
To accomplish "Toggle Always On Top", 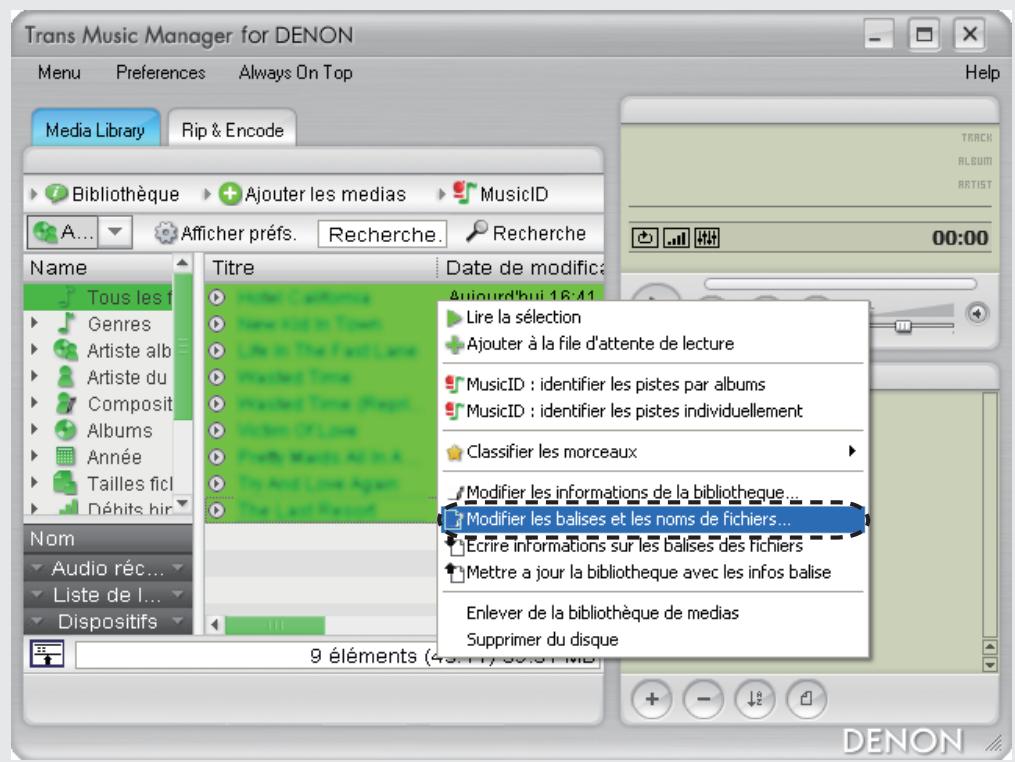I will click(295, 73).
